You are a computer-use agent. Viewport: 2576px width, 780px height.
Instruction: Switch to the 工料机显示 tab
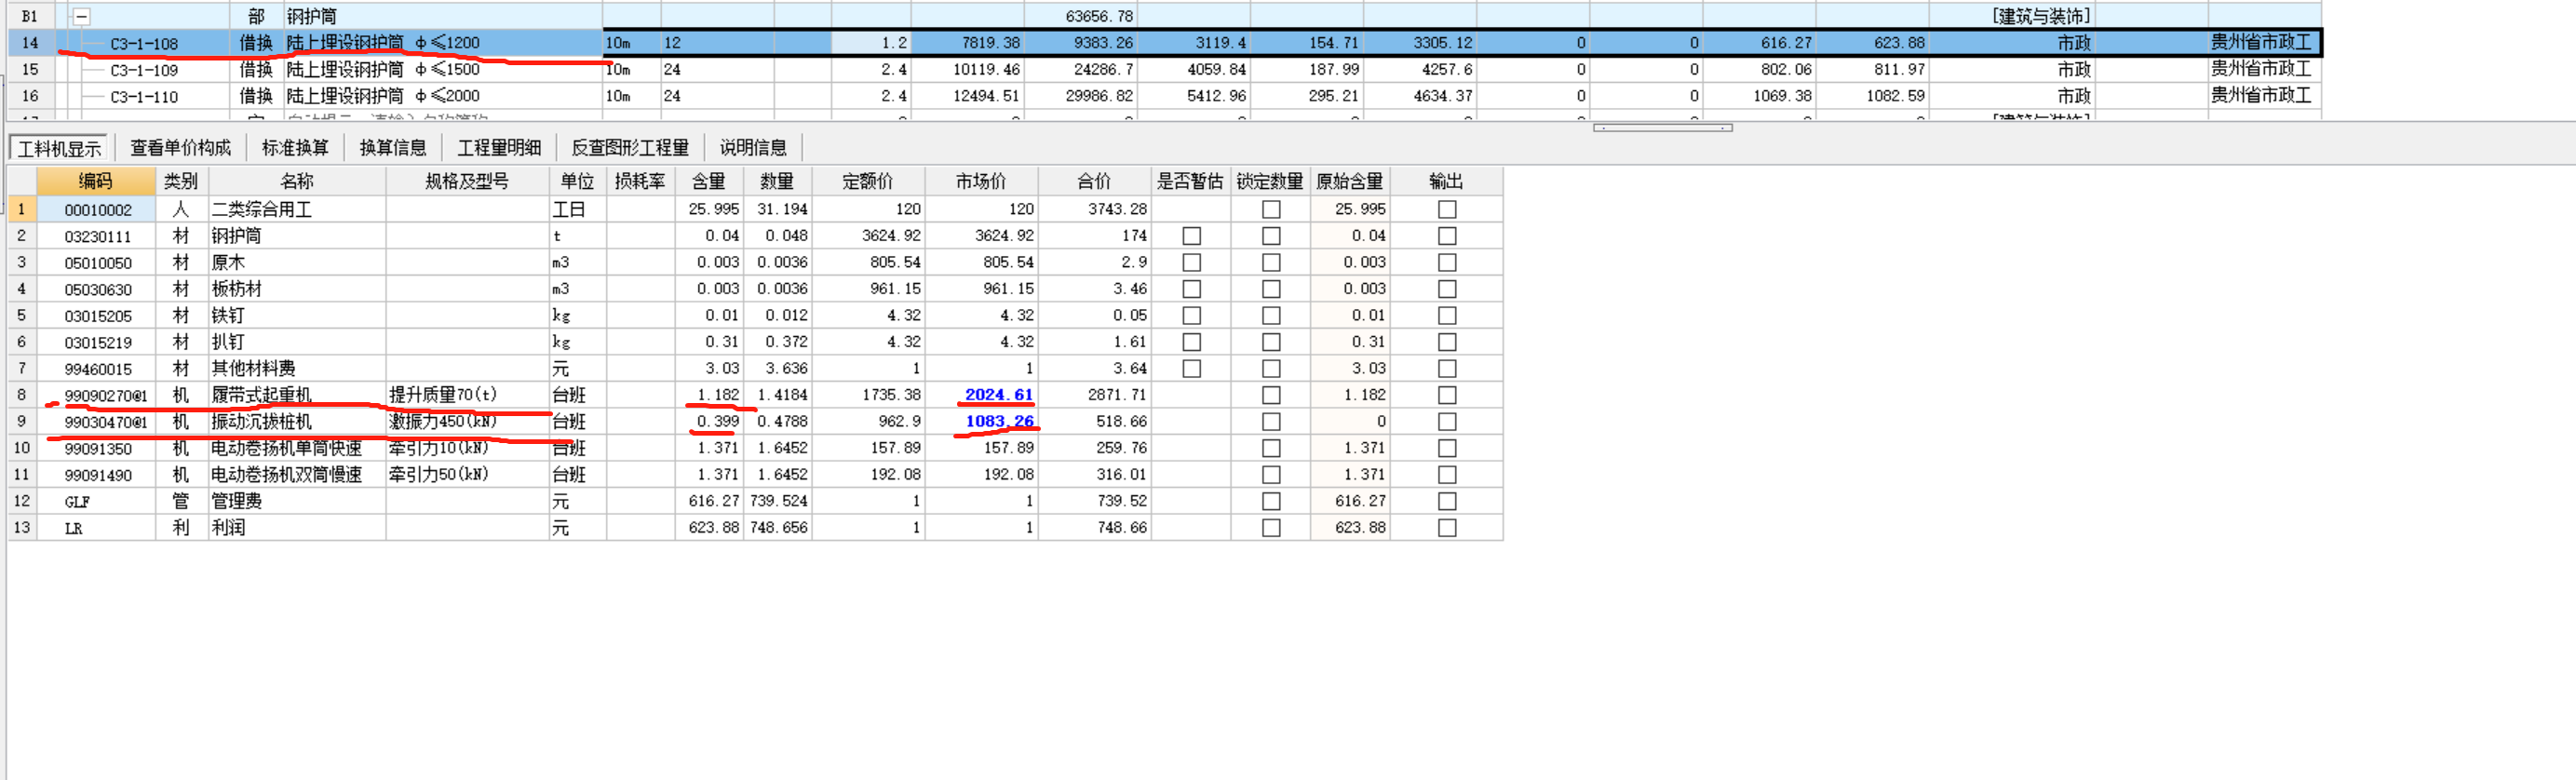(60, 148)
